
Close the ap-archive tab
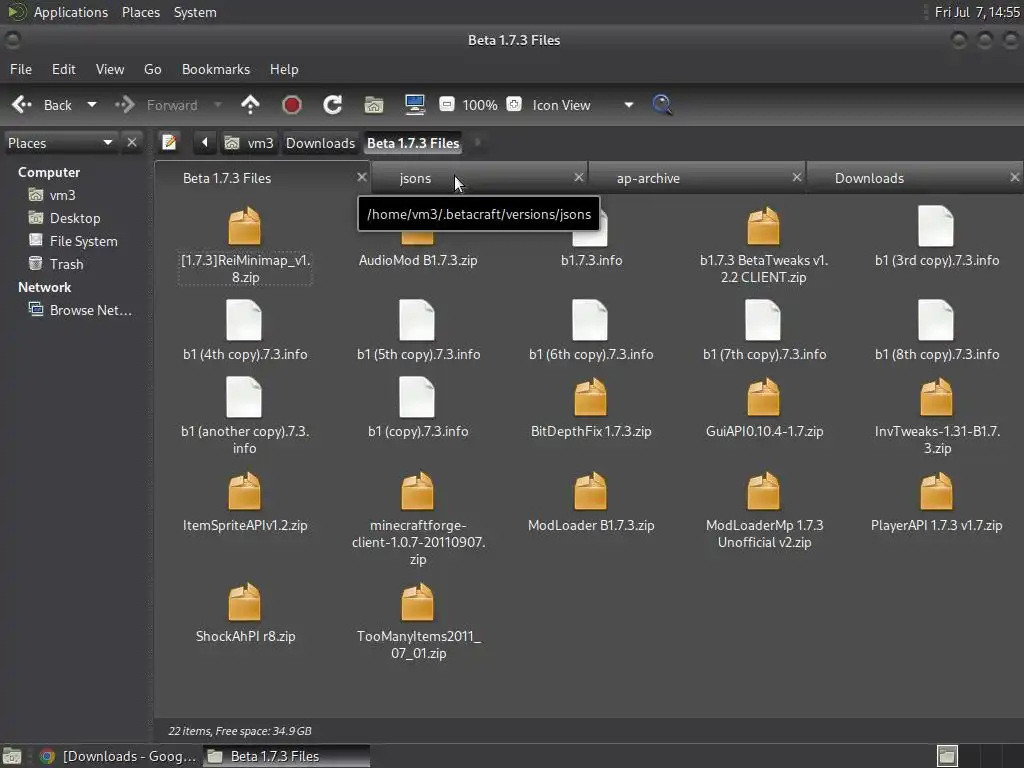click(797, 177)
